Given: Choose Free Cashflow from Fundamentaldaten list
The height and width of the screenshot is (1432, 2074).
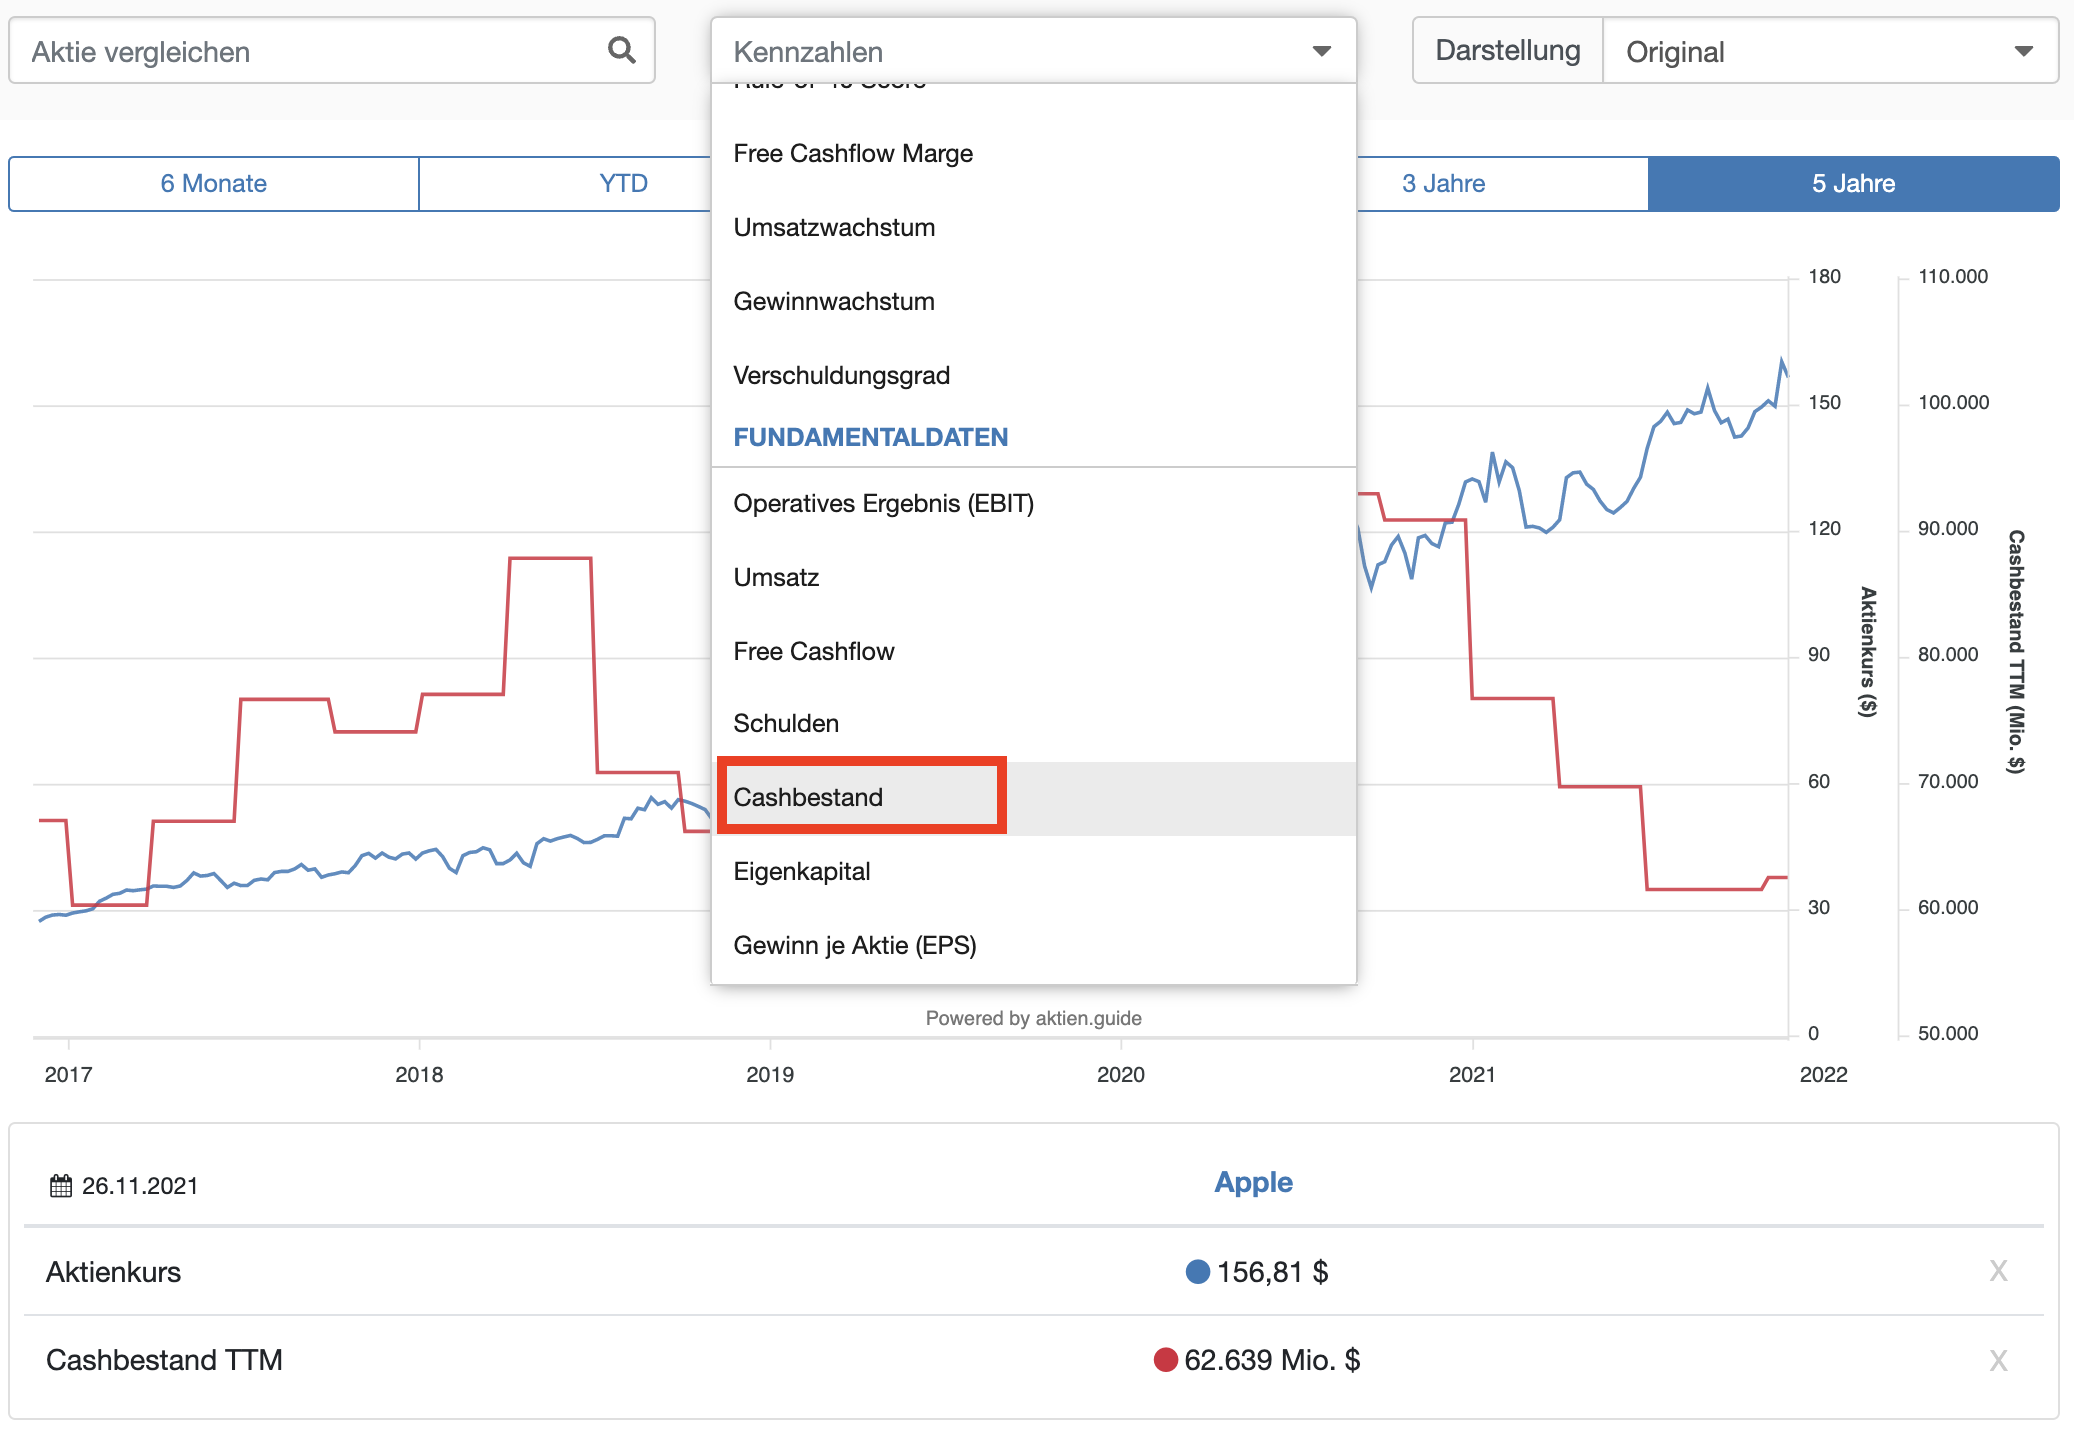Looking at the screenshot, I should [x=1033, y=651].
